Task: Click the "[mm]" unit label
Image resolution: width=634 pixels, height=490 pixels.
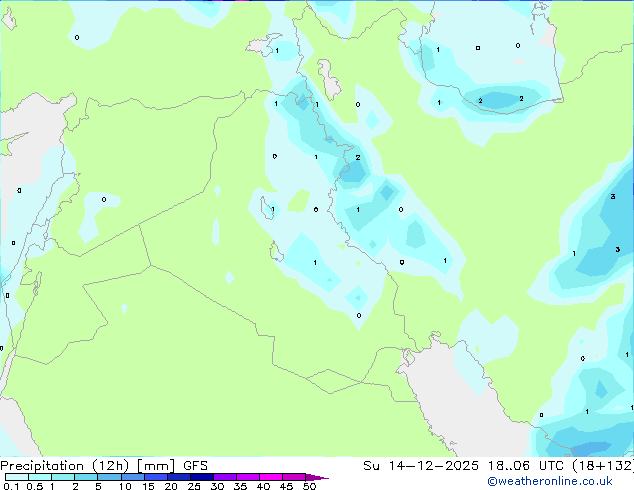Action: [156, 466]
